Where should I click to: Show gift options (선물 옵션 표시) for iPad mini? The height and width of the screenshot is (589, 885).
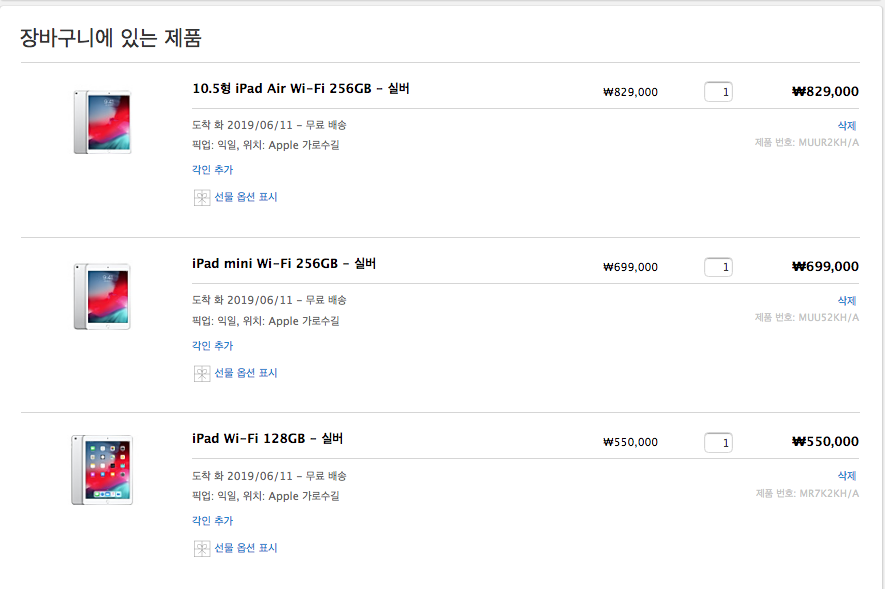pos(246,373)
